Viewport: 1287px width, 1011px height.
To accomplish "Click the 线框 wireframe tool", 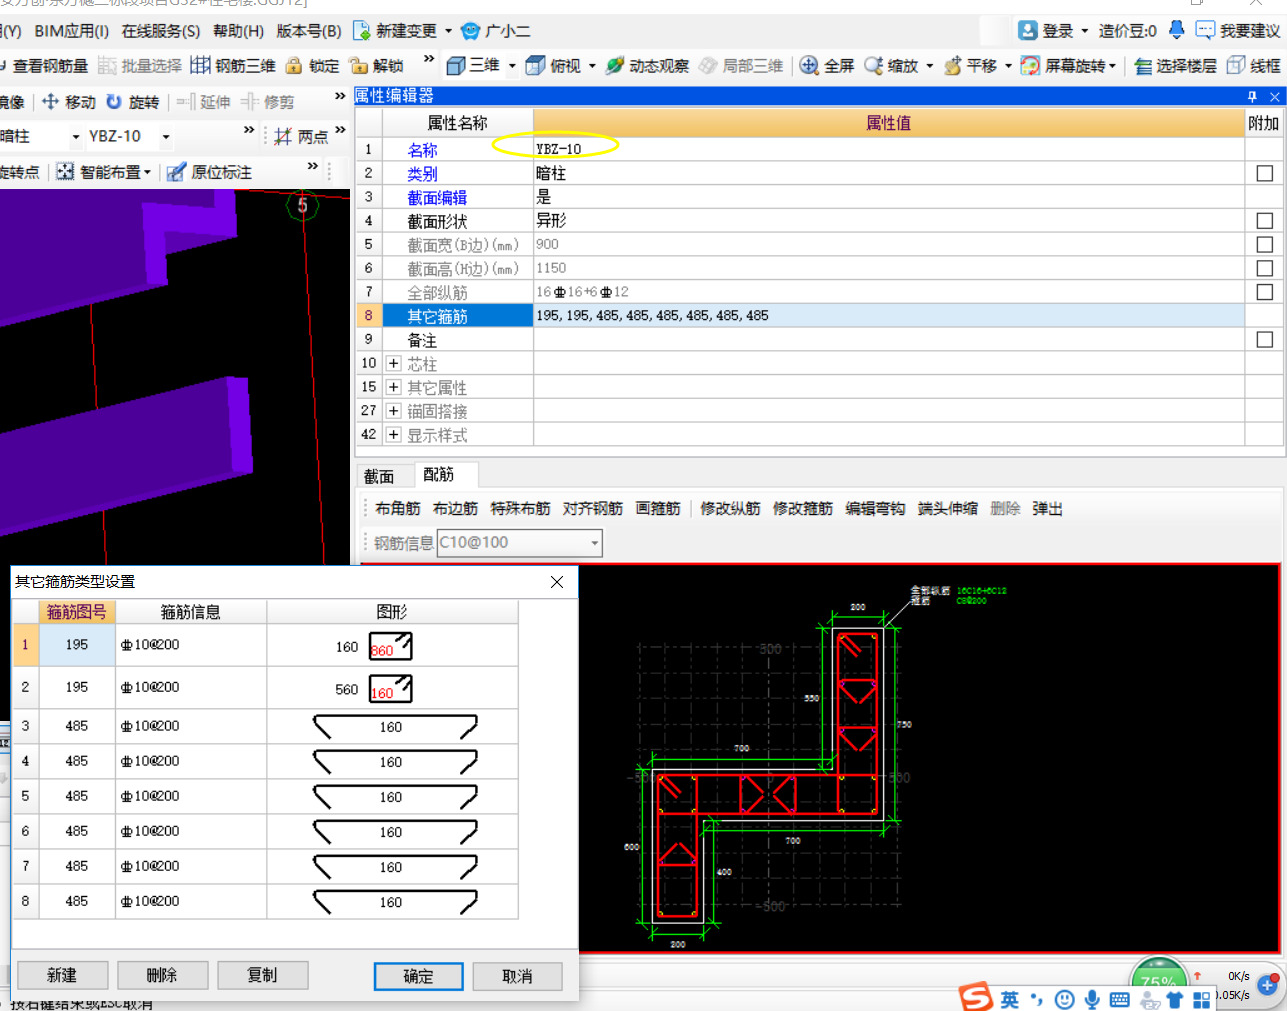I will [1254, 66].
